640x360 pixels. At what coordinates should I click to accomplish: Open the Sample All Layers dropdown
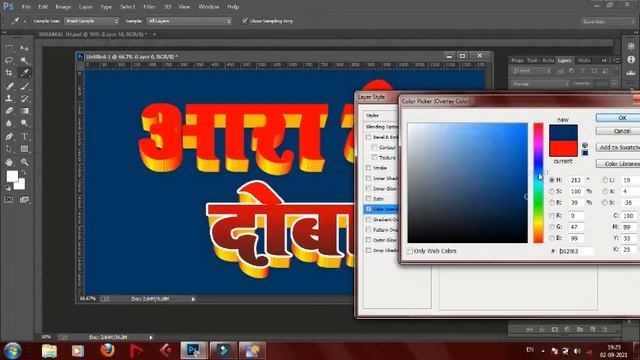pos(189,21)
